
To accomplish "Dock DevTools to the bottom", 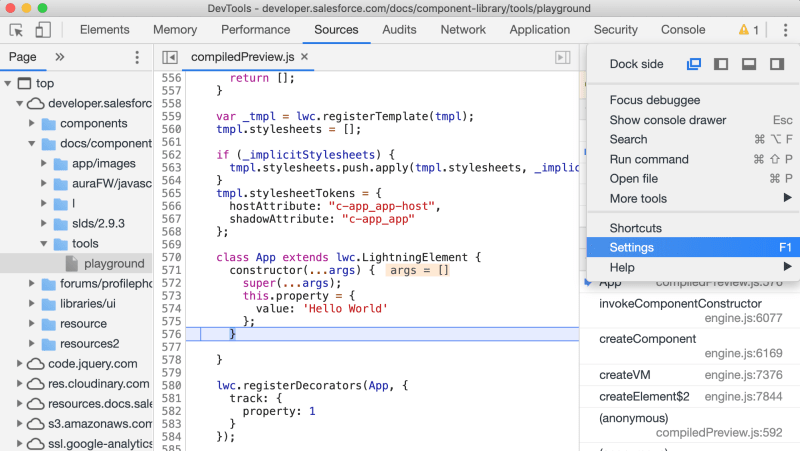I will tap(749, 64).
